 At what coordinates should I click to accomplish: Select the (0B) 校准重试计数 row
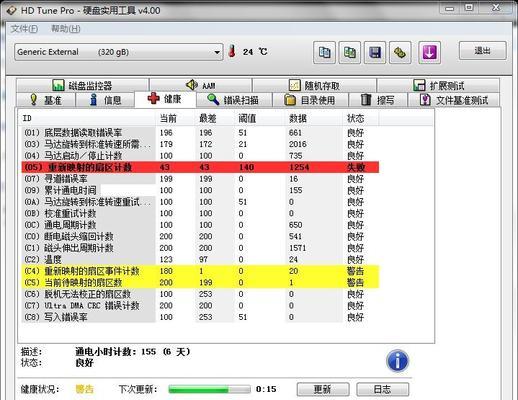(x=200, y=213)
